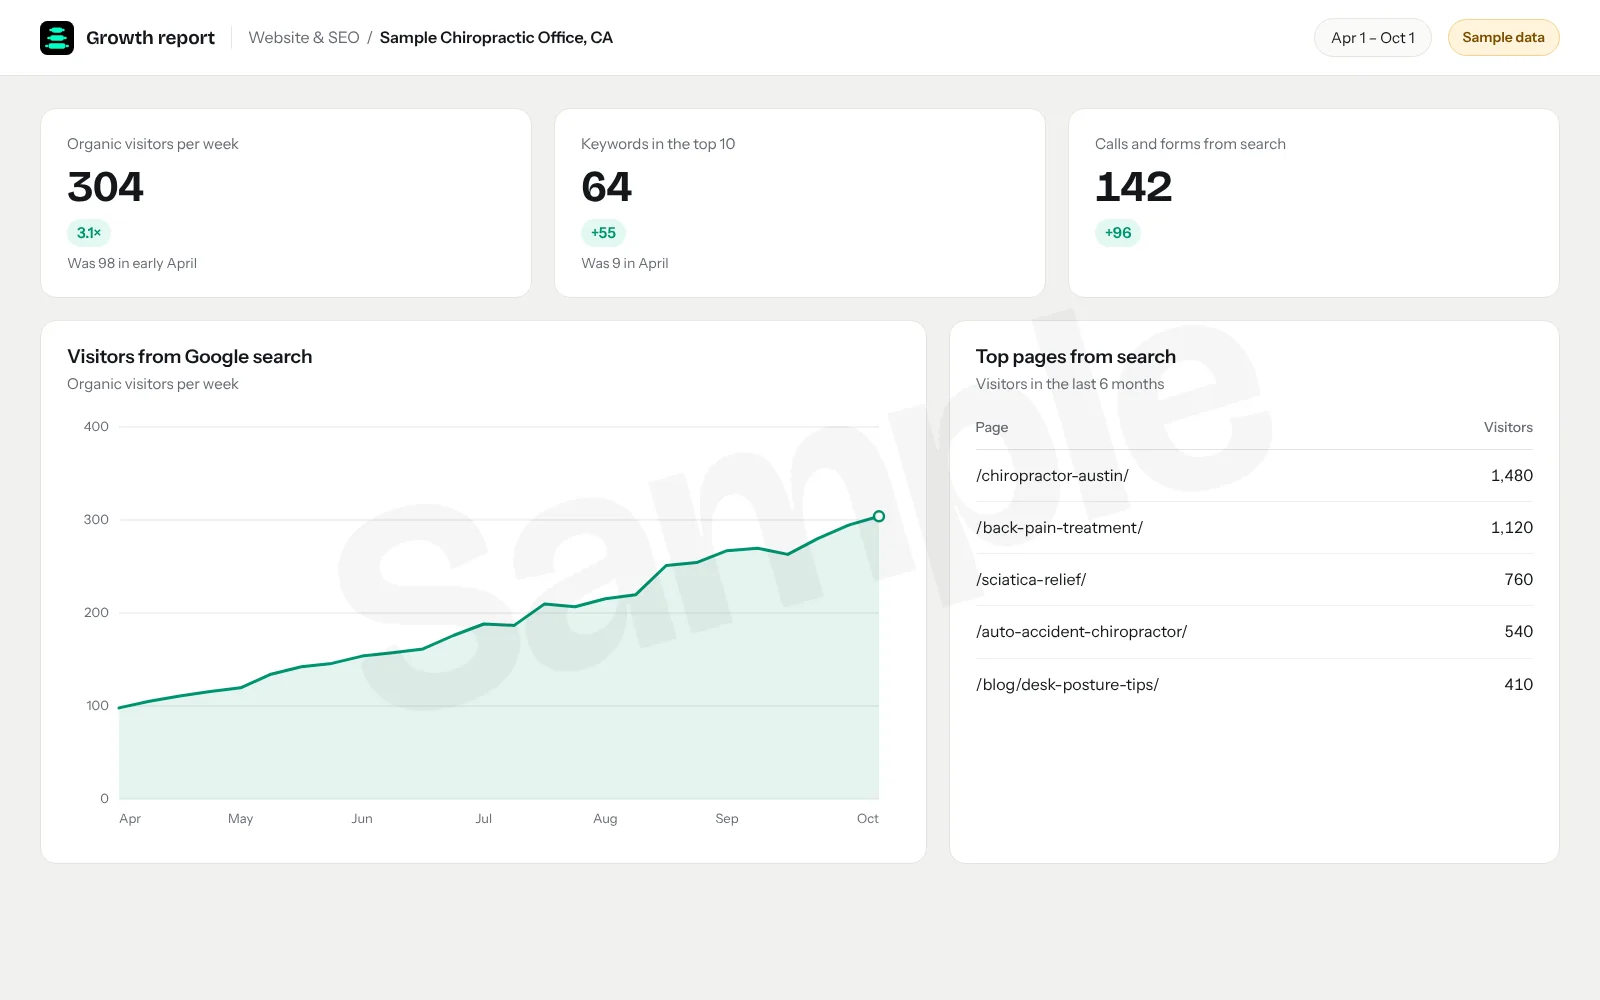Select the 142 calls and forms value
This screenshot has width=1600, height=1000.
(x=1133, y=187)
